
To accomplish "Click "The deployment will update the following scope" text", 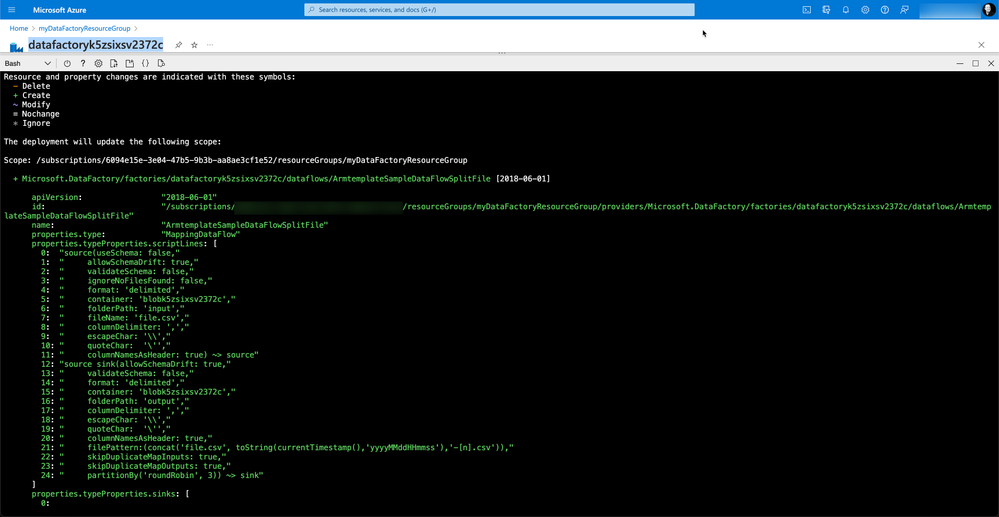I will (113, 142).
